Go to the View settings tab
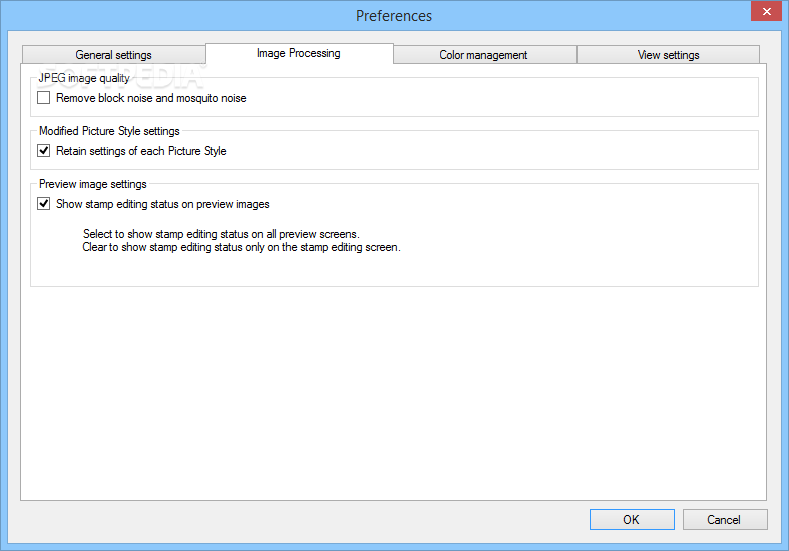This screenshot has width=789, height=551. [668, 55]
